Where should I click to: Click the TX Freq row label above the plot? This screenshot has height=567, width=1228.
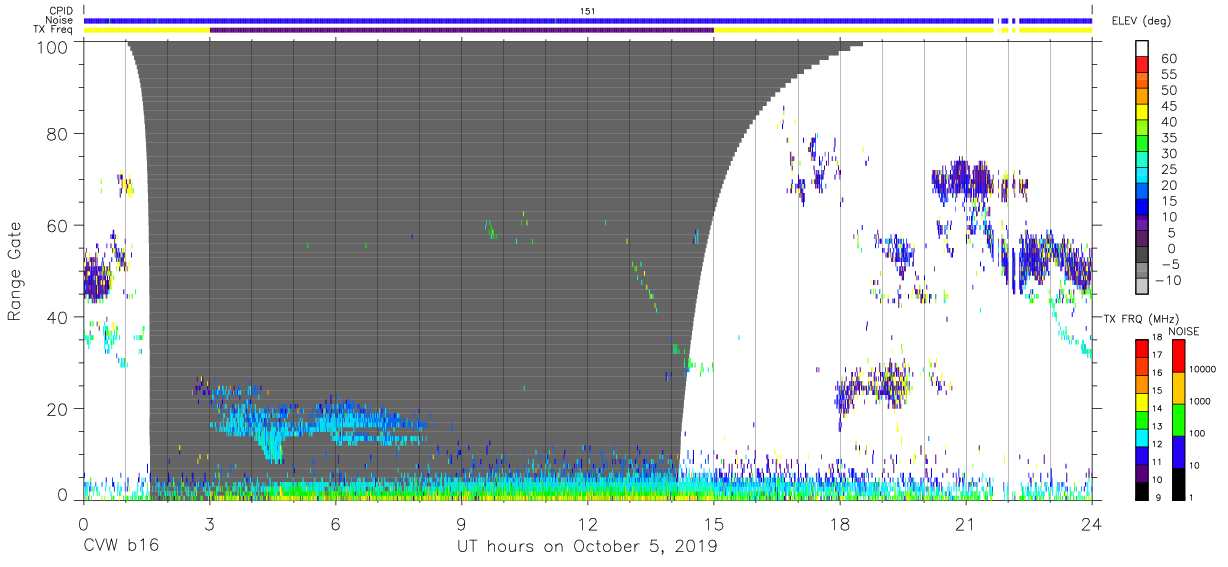pos(54,30)
